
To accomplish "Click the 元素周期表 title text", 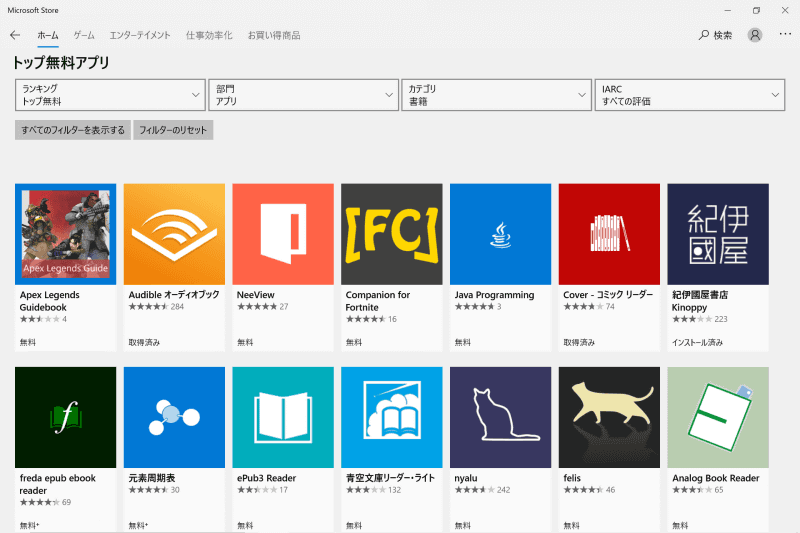I will [152, 478].
